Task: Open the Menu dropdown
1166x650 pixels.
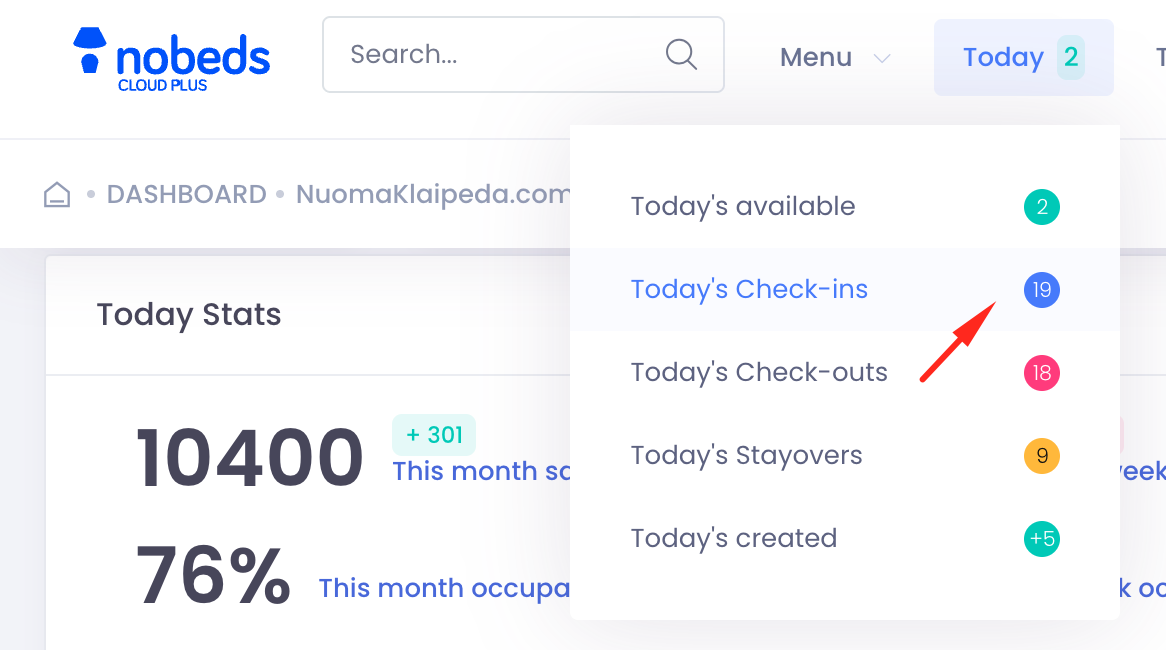Action: pos(816,57)
